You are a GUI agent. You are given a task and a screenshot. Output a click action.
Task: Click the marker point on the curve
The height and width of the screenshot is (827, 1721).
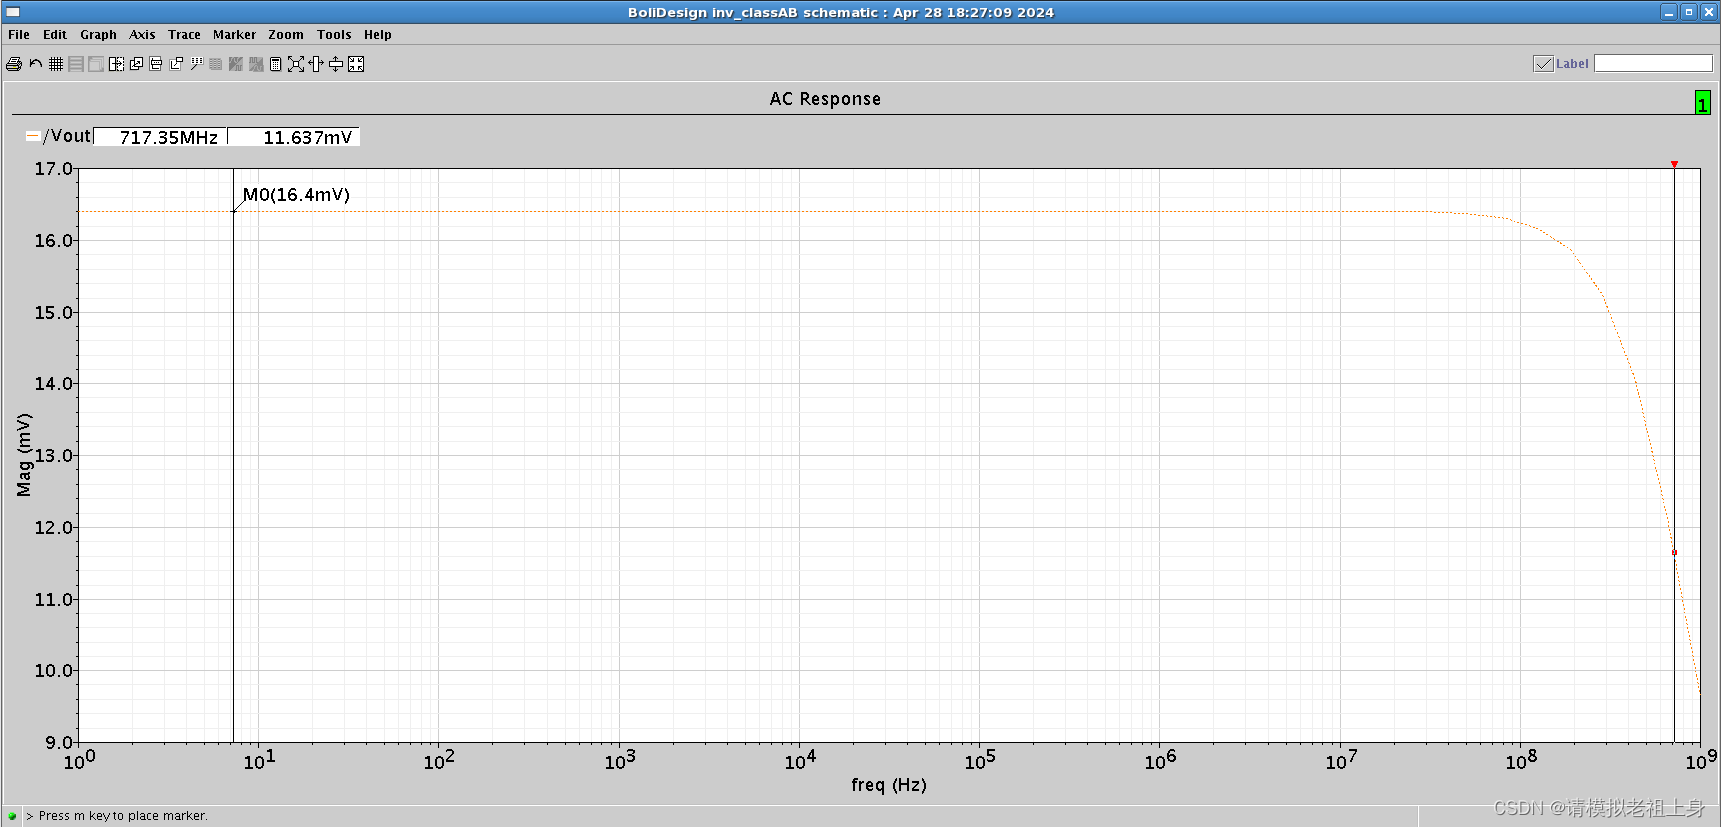pyautogui.click(x=1674, y=552)
